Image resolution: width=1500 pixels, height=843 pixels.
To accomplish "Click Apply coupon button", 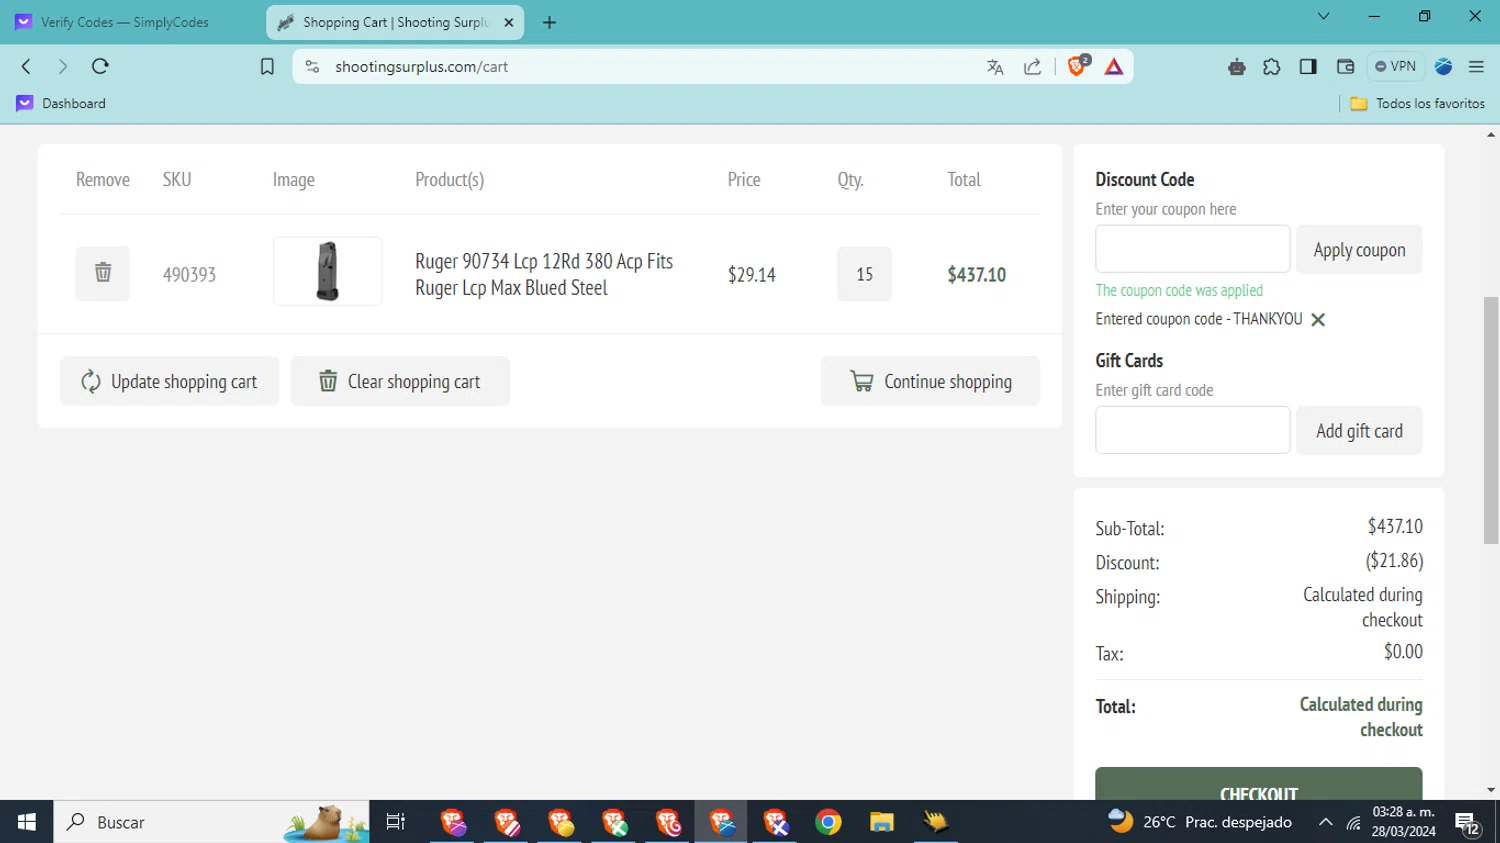I will [1359, 250].
